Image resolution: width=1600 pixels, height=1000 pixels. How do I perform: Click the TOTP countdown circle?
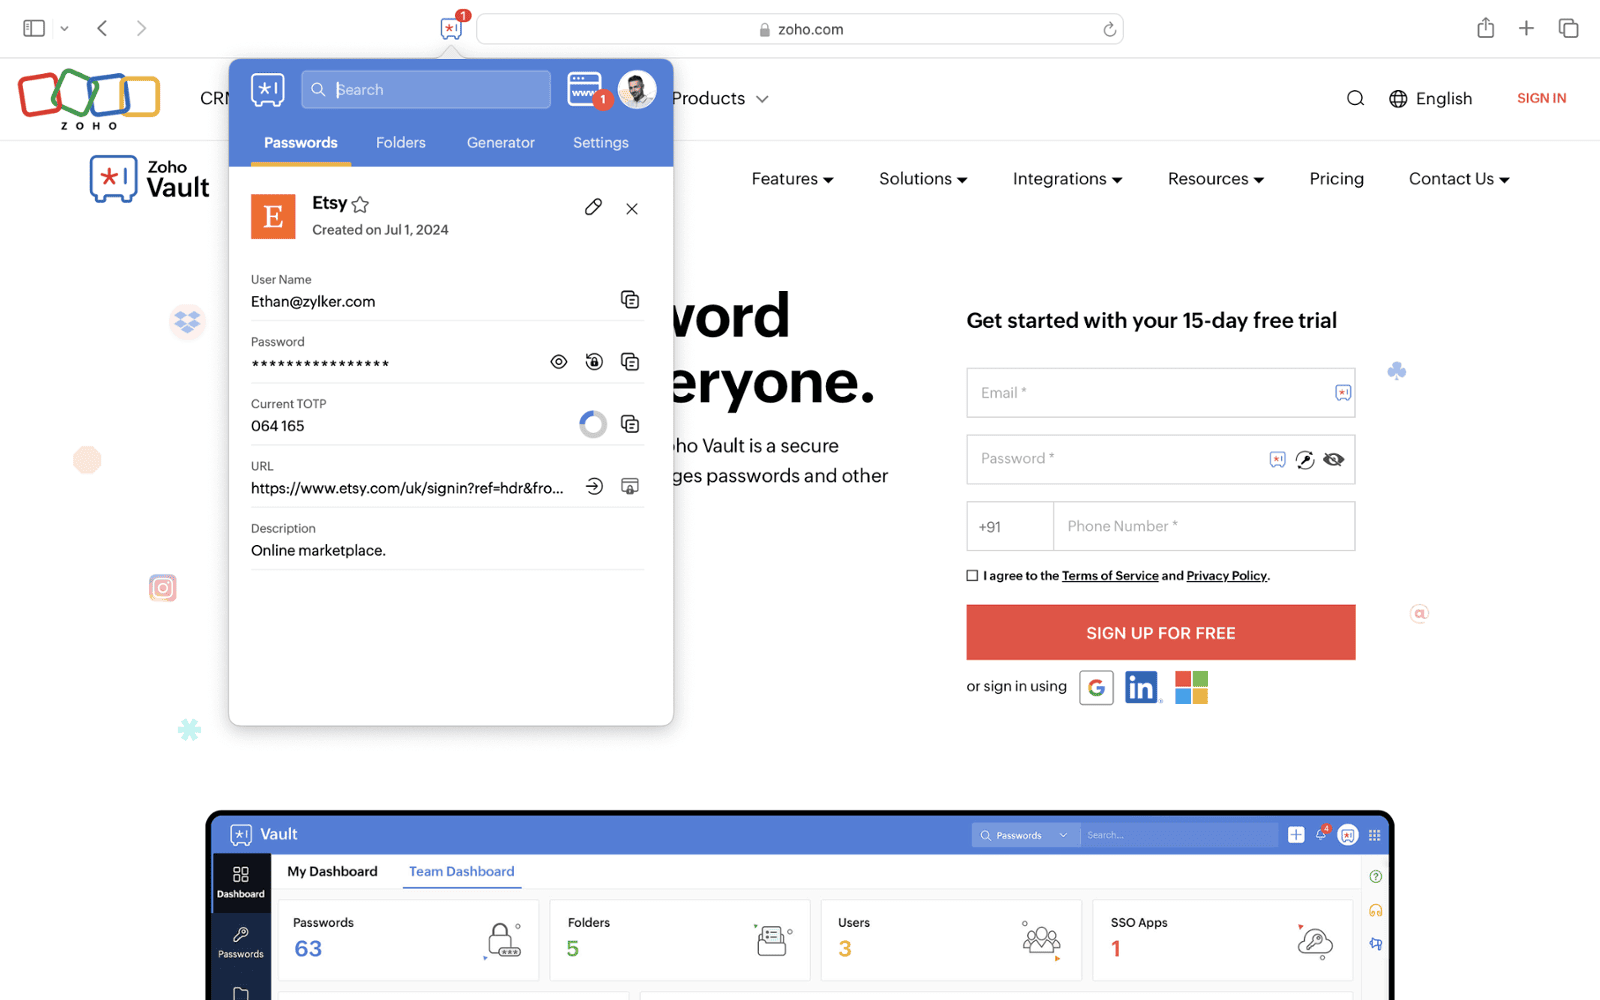(x=593, y=424)
